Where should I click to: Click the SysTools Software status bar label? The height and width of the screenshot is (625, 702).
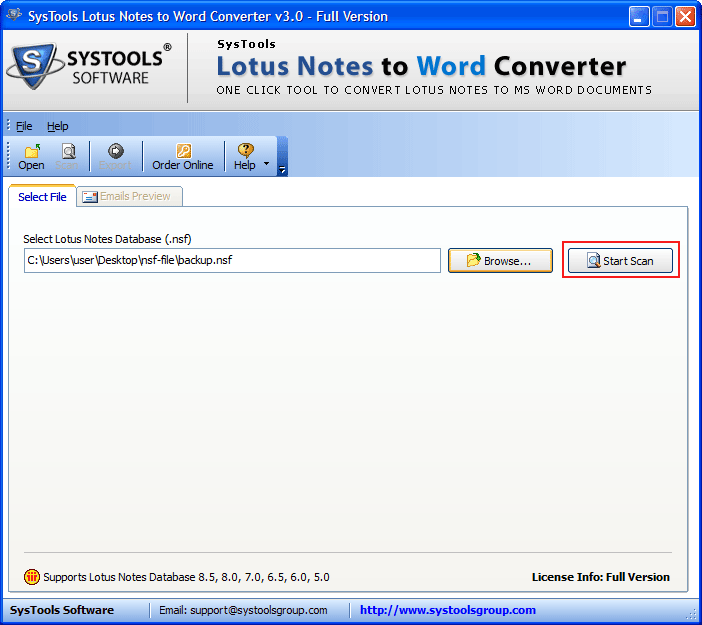[x=62, y=610]
